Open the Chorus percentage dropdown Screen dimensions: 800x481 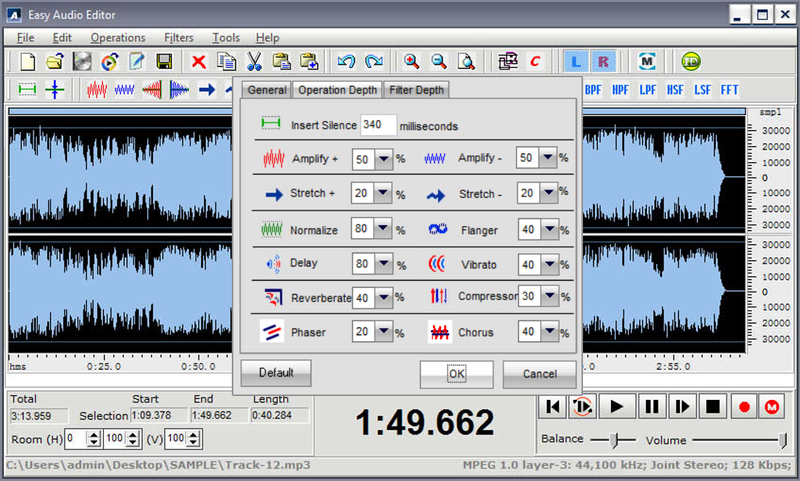point(549,332)
